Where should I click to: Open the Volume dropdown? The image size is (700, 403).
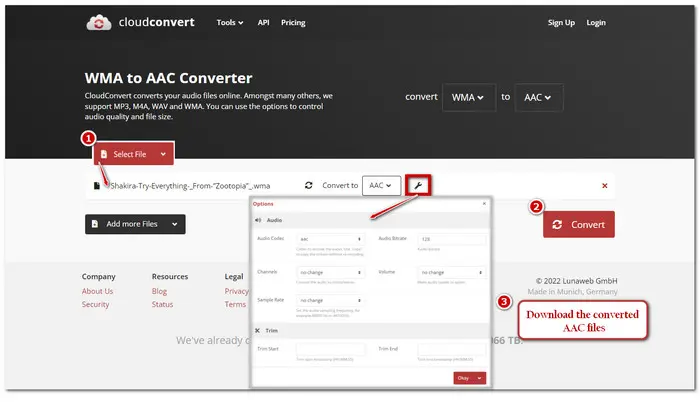tap(452, 272)
